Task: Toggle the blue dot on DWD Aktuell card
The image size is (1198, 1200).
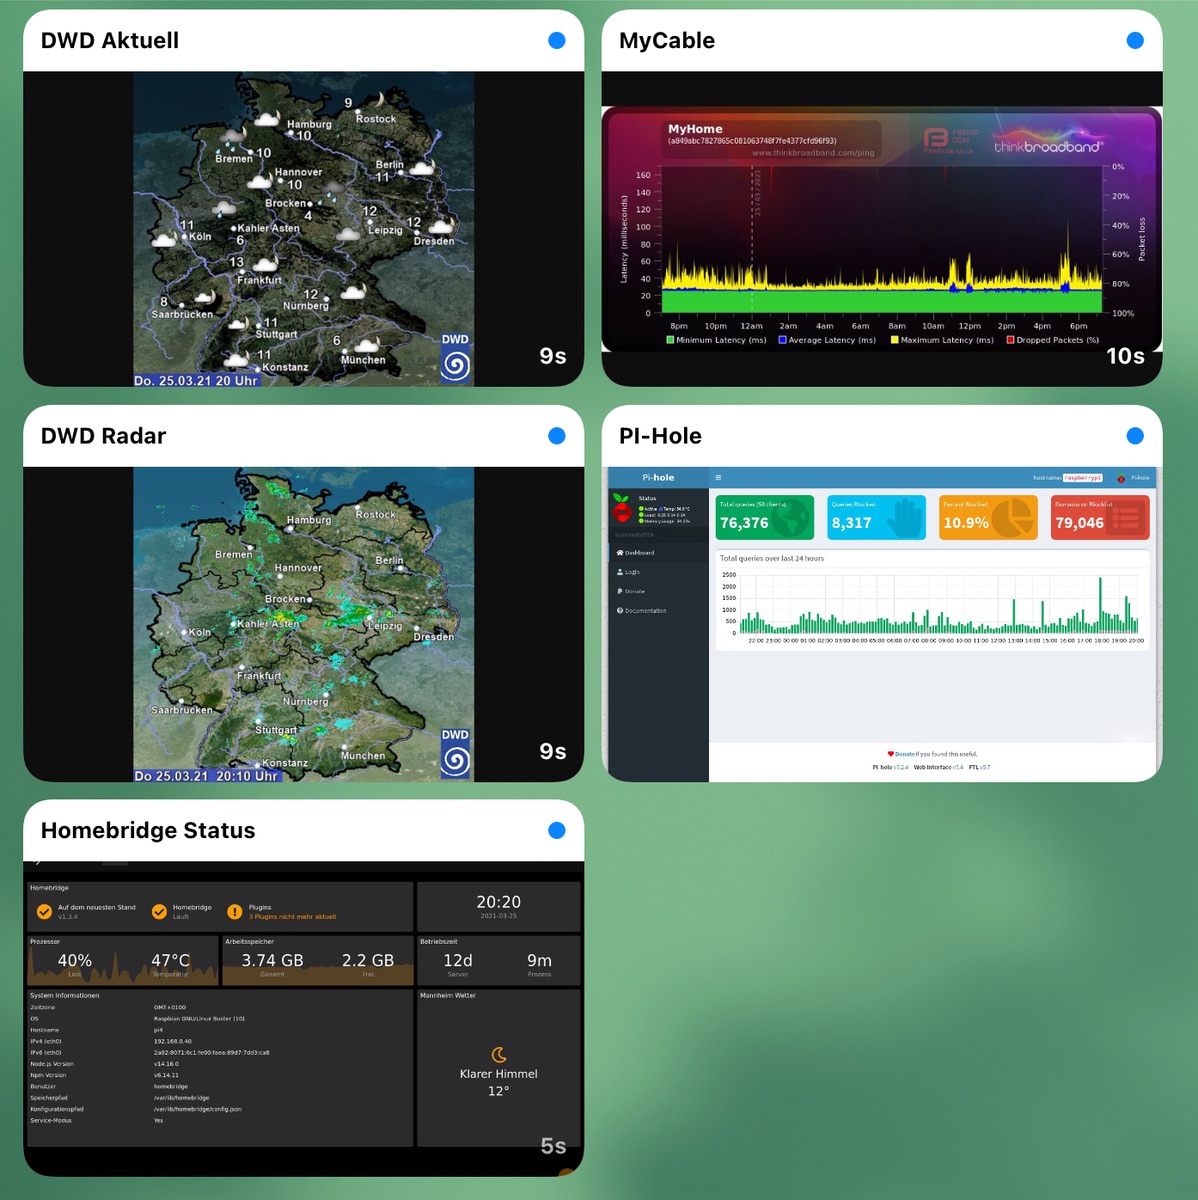Action: coord(557,41)
